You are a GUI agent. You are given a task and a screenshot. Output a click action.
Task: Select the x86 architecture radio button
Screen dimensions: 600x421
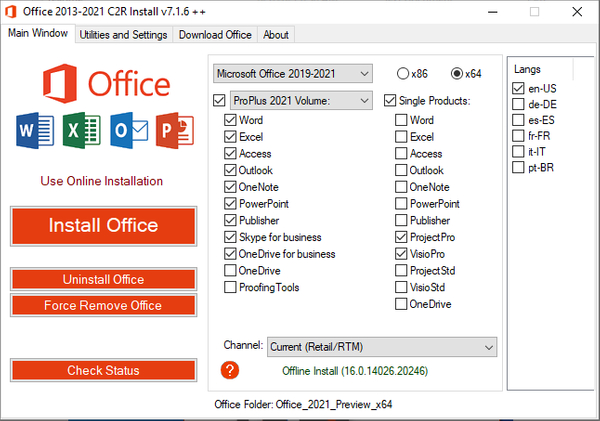pyautogui.click(x=403, y=73)
